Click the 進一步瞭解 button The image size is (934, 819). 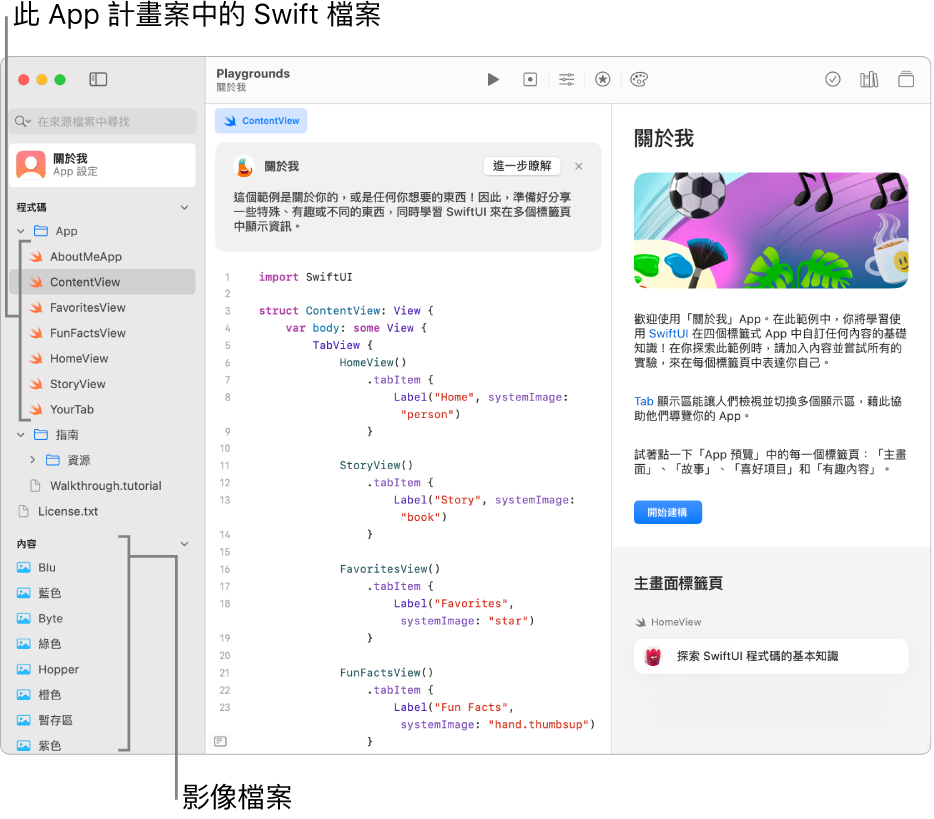pos(522,166)
